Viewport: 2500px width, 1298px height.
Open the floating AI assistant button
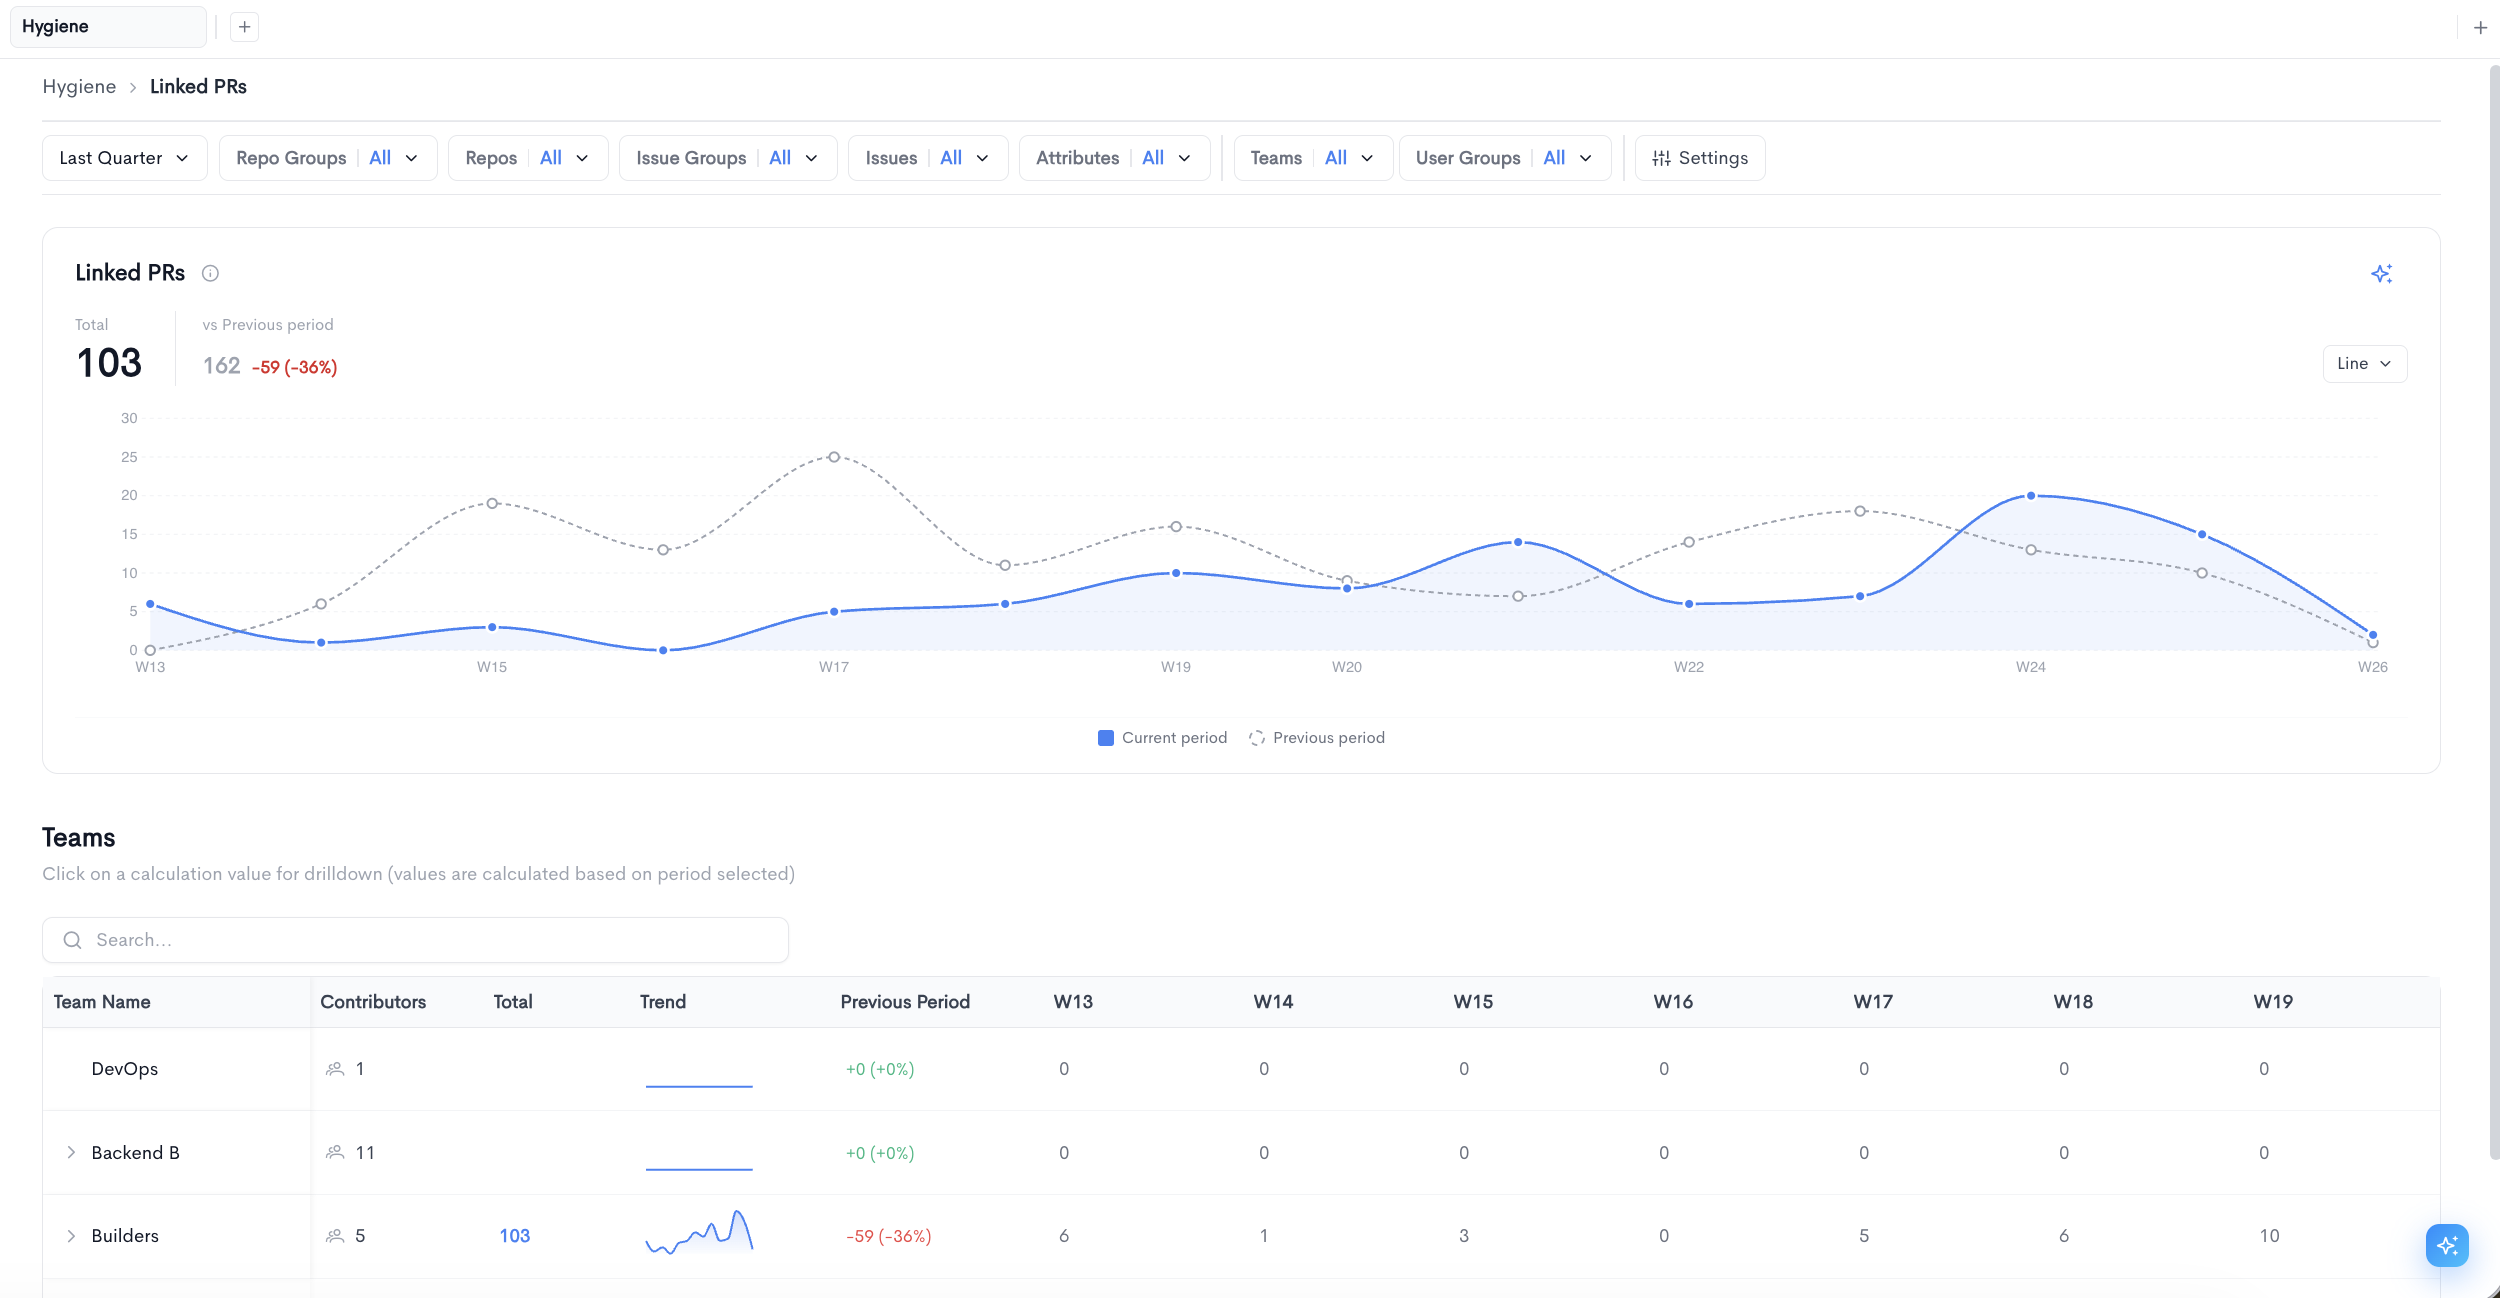point(2447,1245)
